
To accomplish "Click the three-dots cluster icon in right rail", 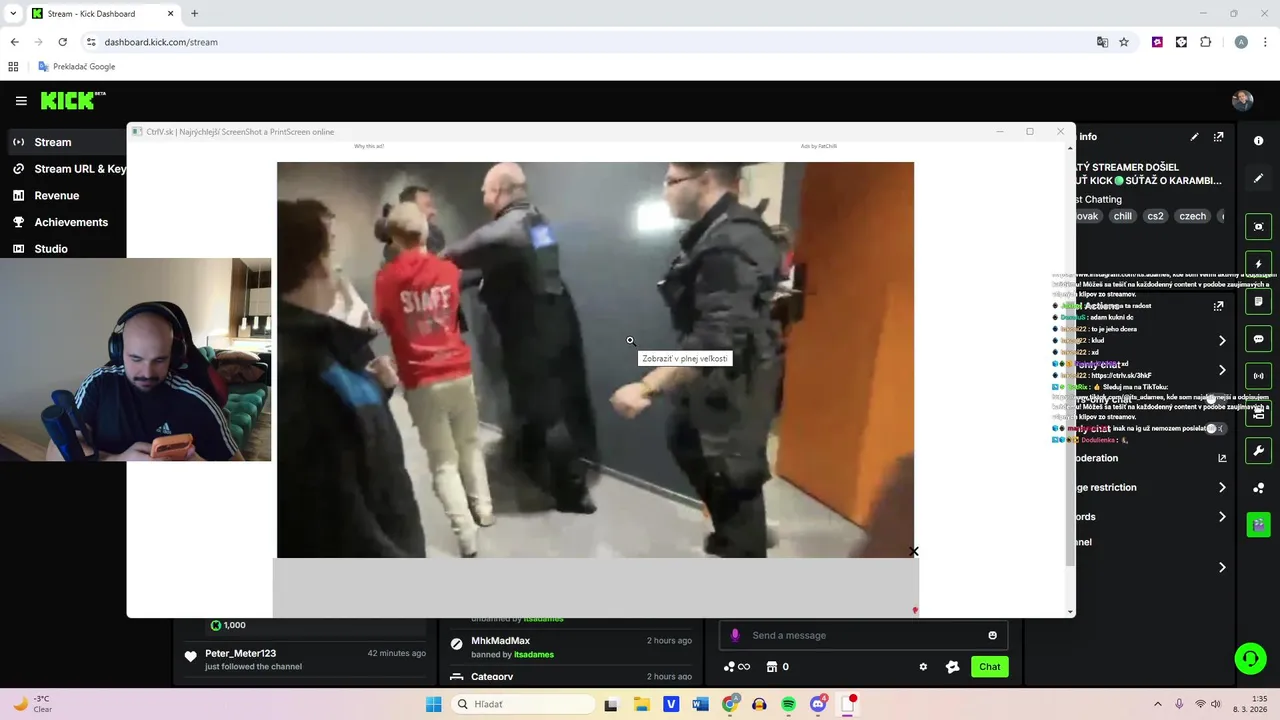I will coord(1258,488).
